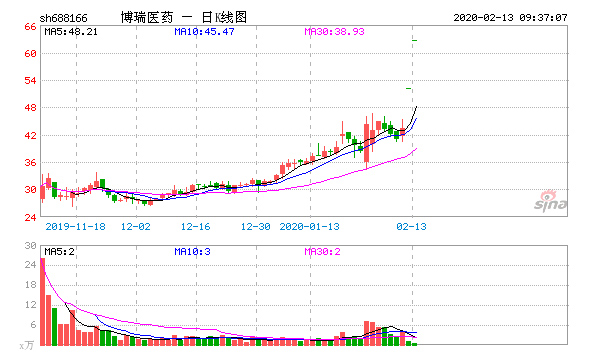Click the 24 price axis label
The height and width of the screenshot is (361, 589).
(x=30, y=218)
